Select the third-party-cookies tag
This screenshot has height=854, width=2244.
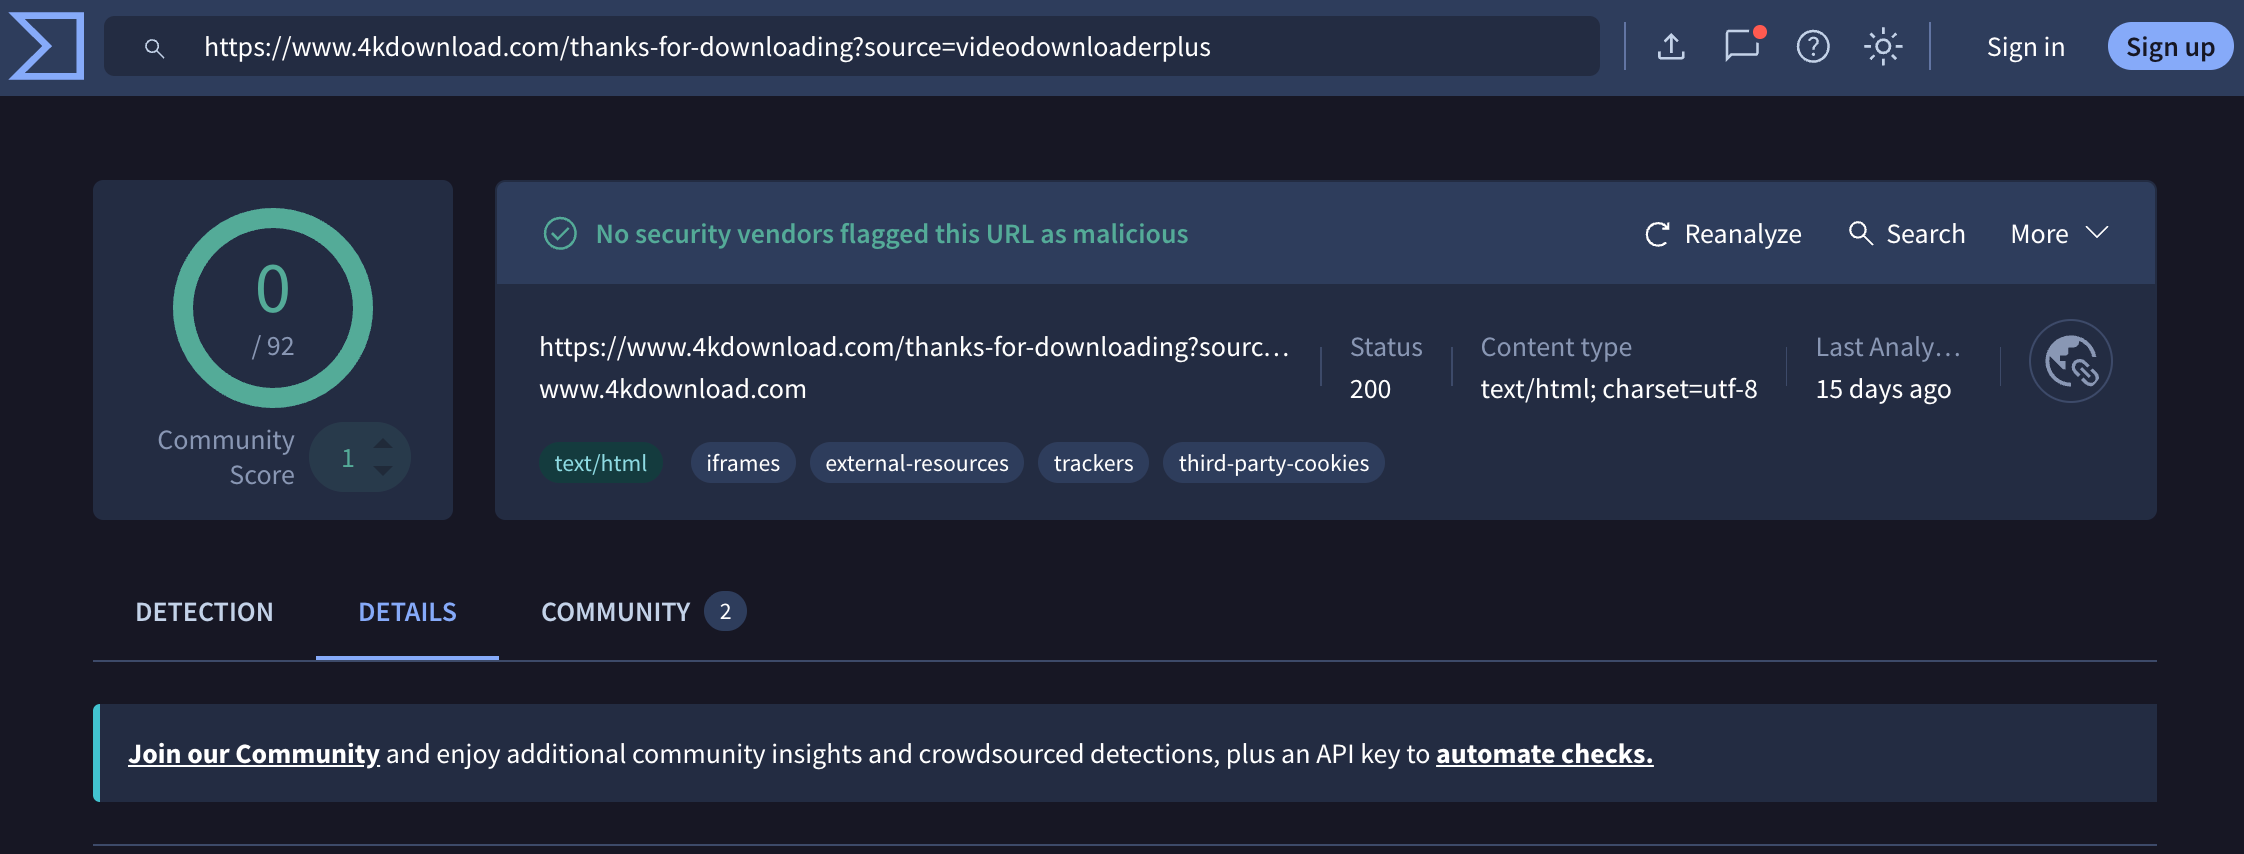pos(1273,463)
